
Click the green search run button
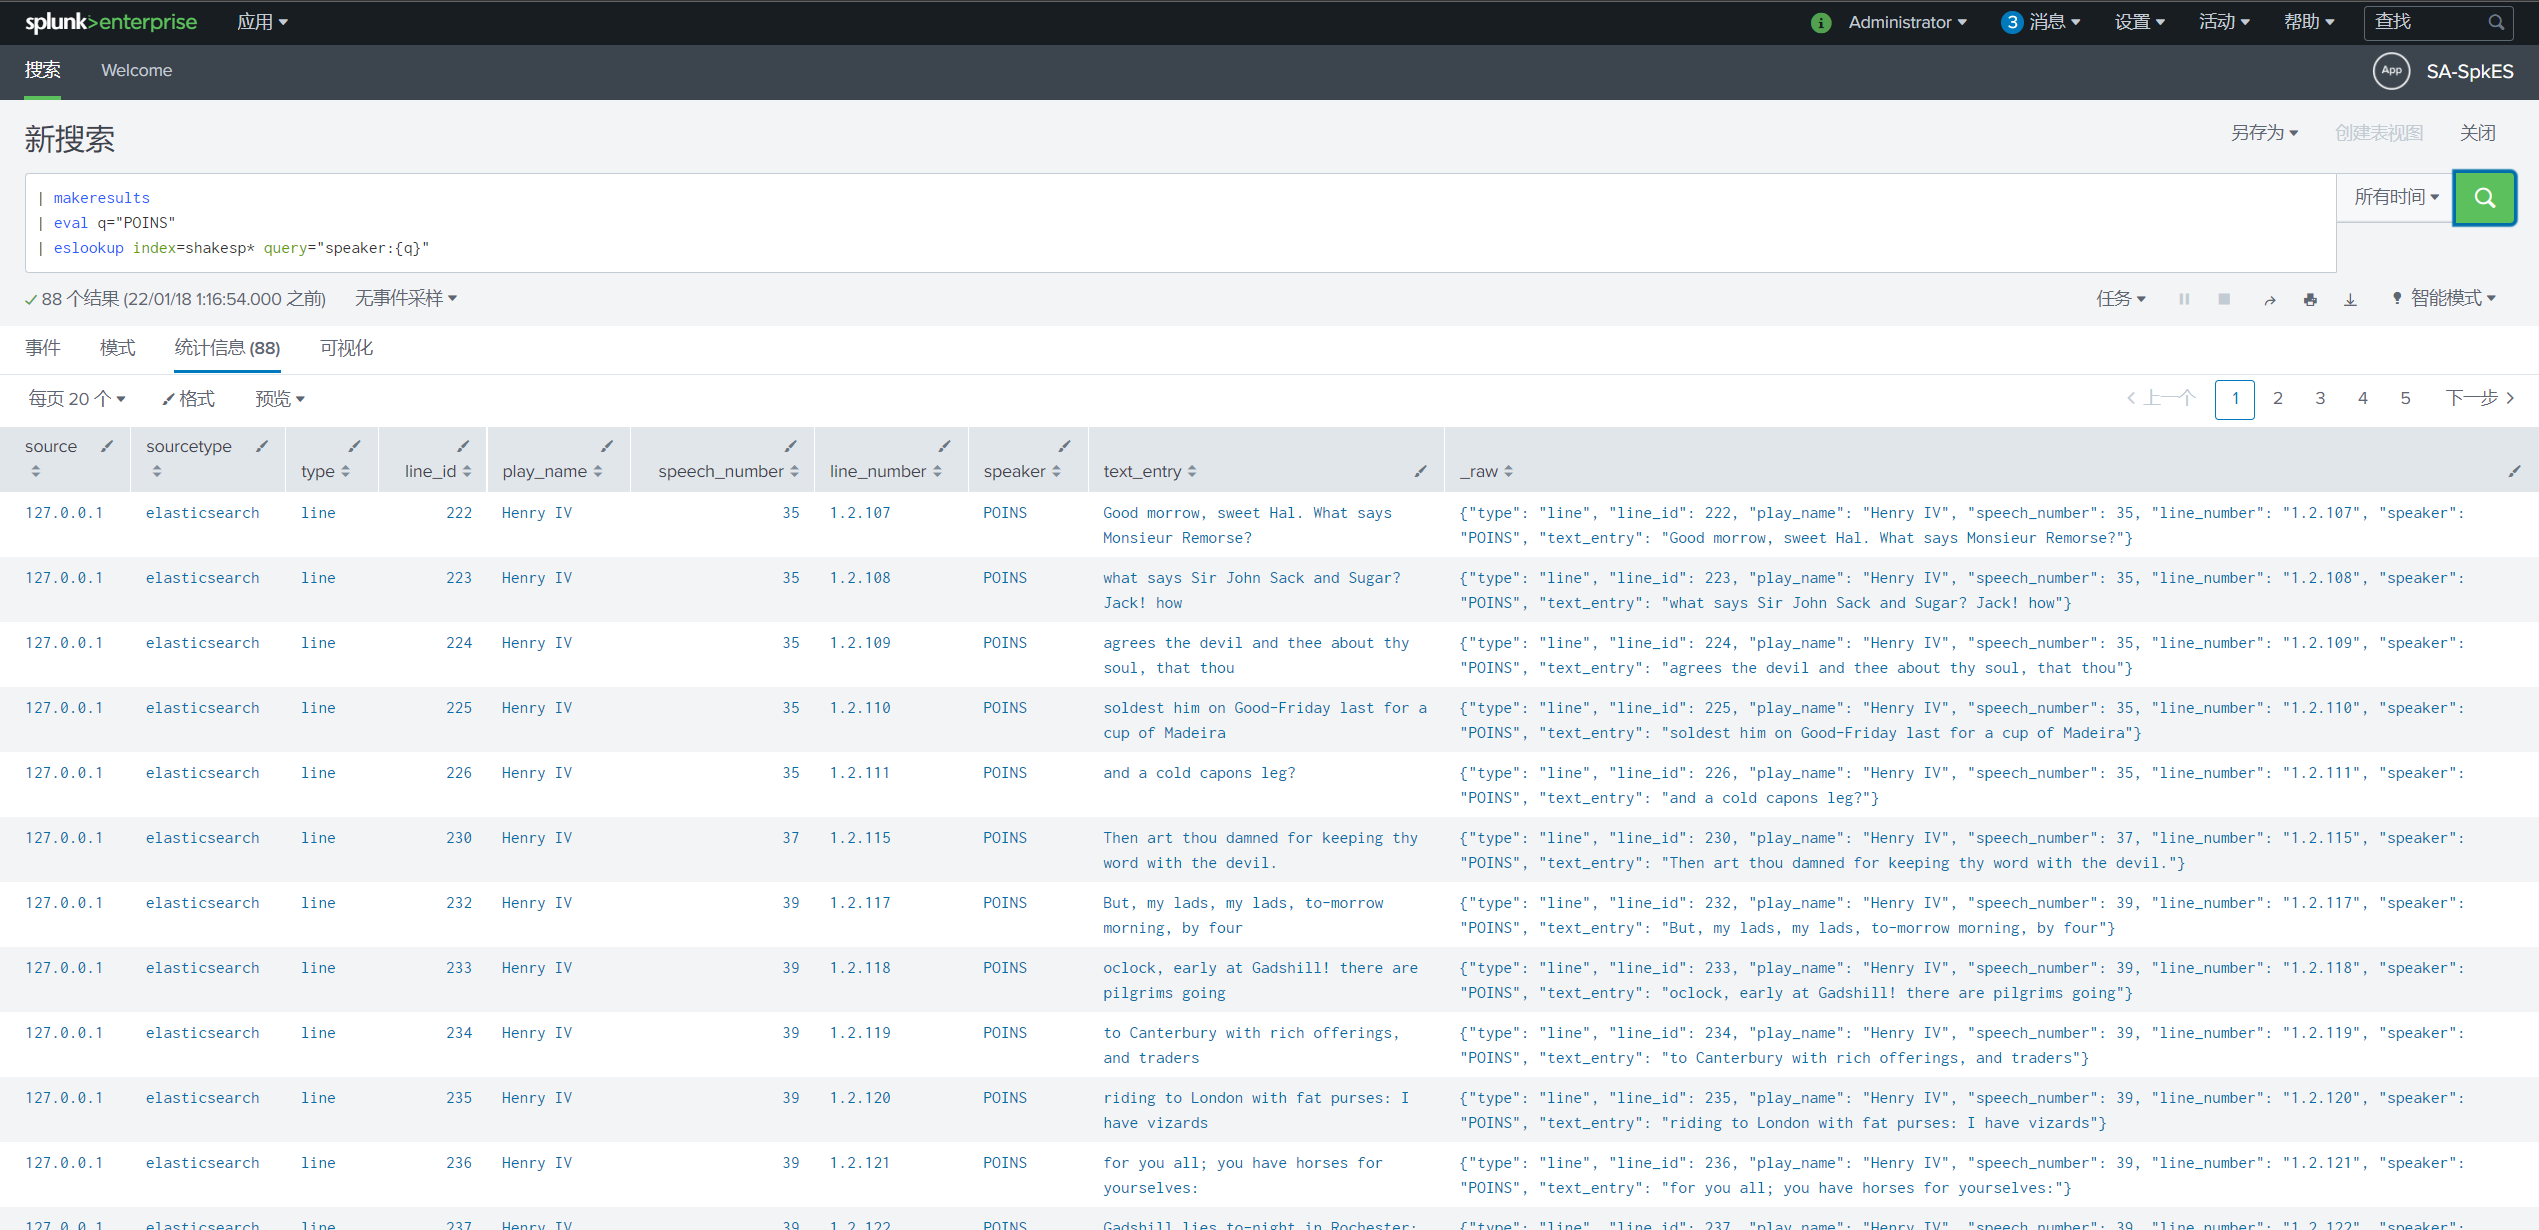coord(2483,198)
